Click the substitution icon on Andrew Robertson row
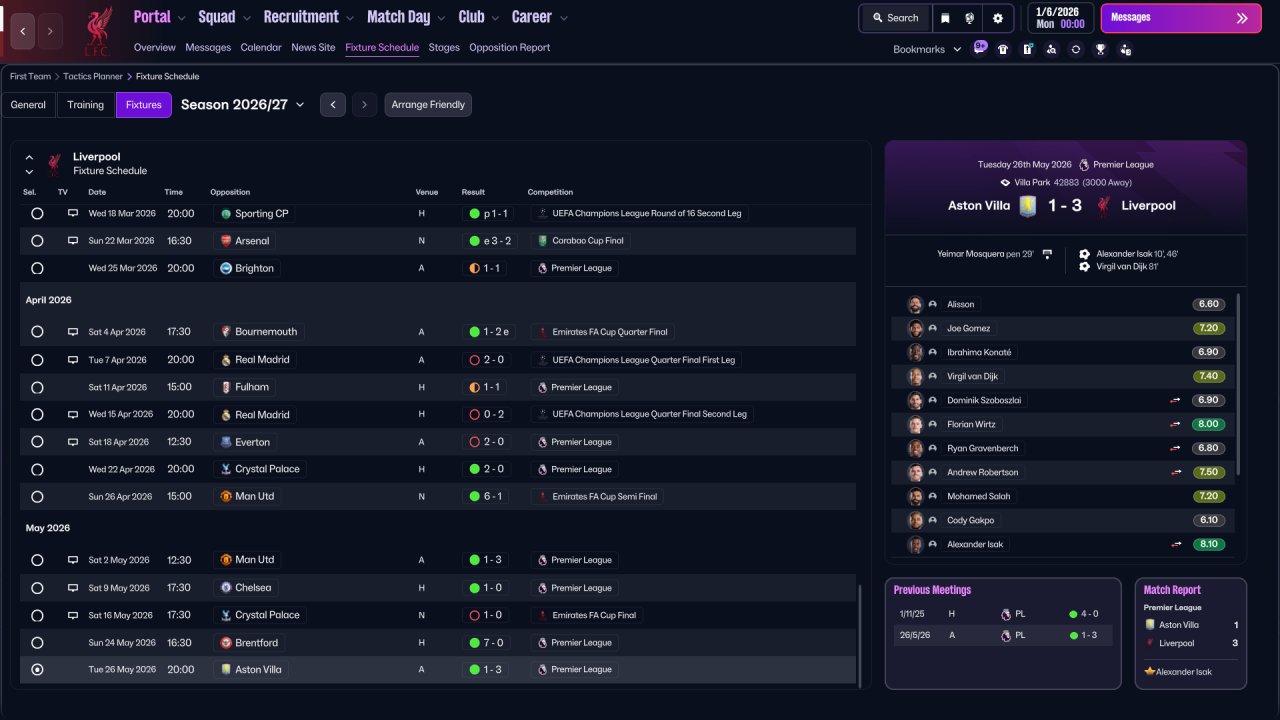The image size is (1280, 720). [x=1177, y=472]
